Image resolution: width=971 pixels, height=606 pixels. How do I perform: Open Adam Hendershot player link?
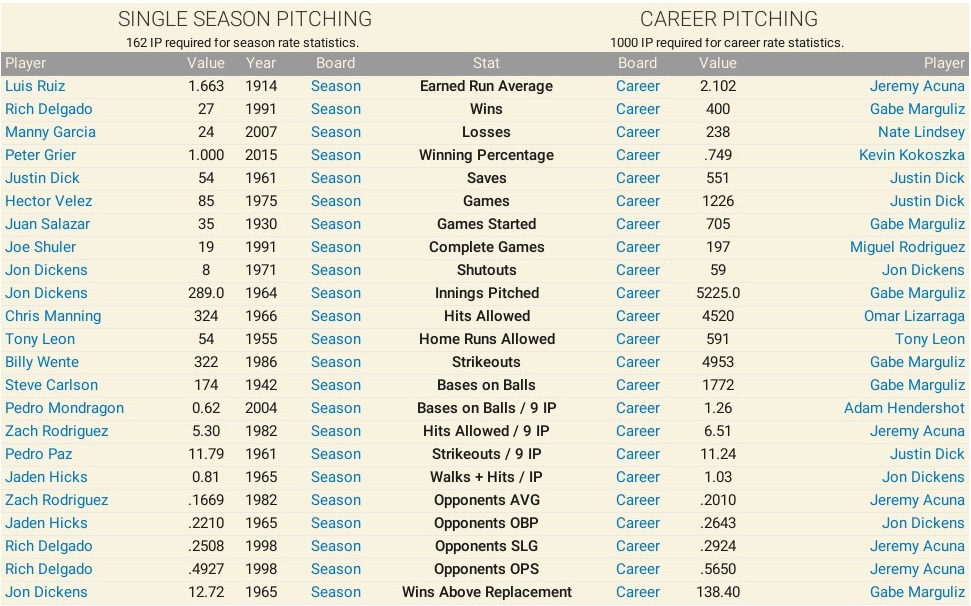pyautogui.click(x=904, y=408)
